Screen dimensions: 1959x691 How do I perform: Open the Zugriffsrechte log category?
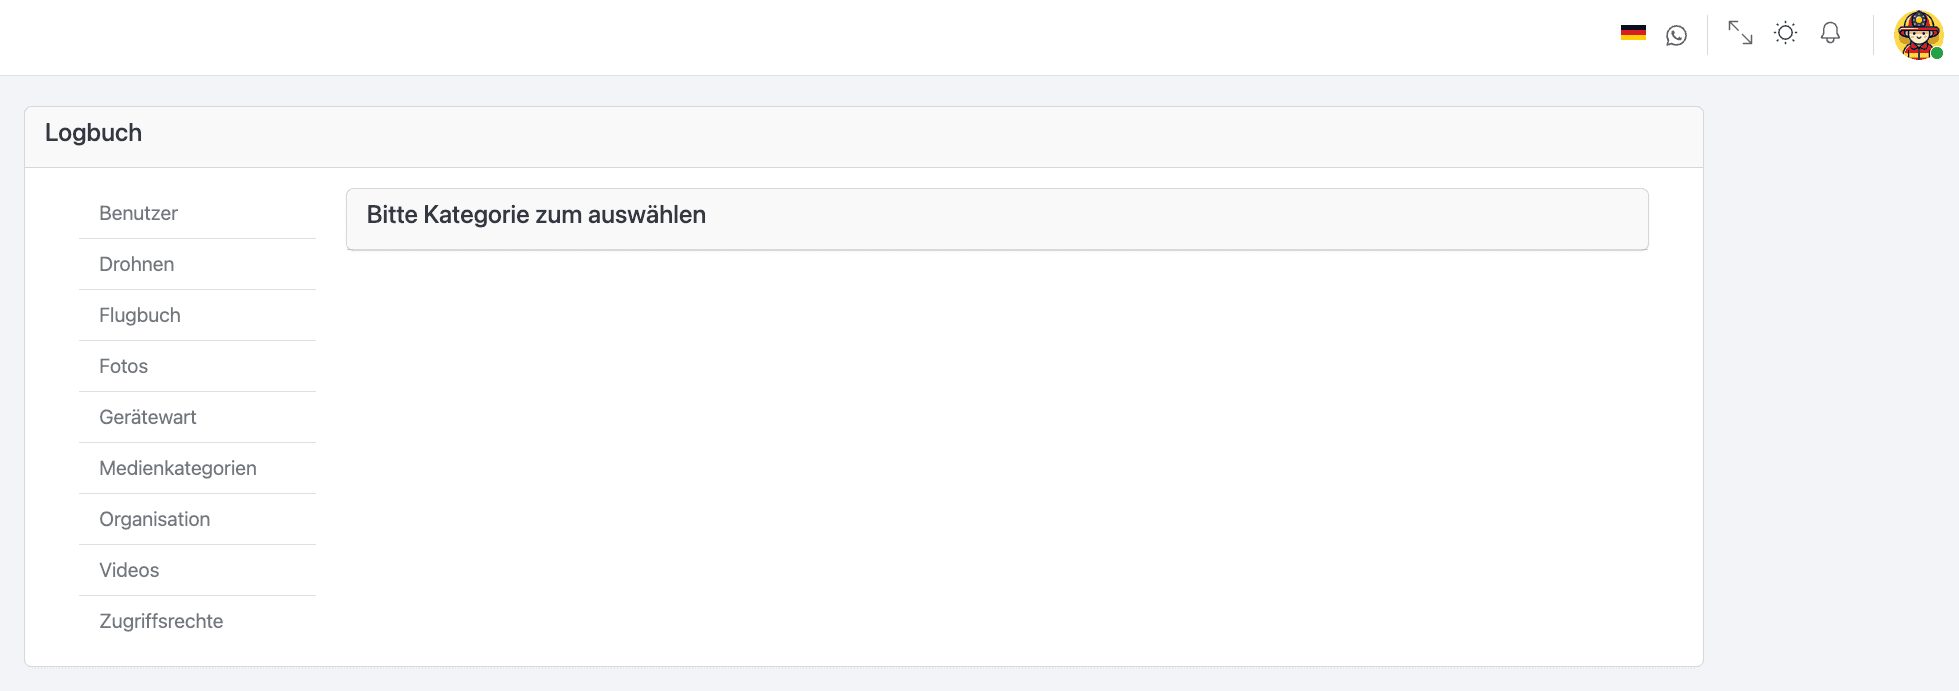click(x=161, y=621)
